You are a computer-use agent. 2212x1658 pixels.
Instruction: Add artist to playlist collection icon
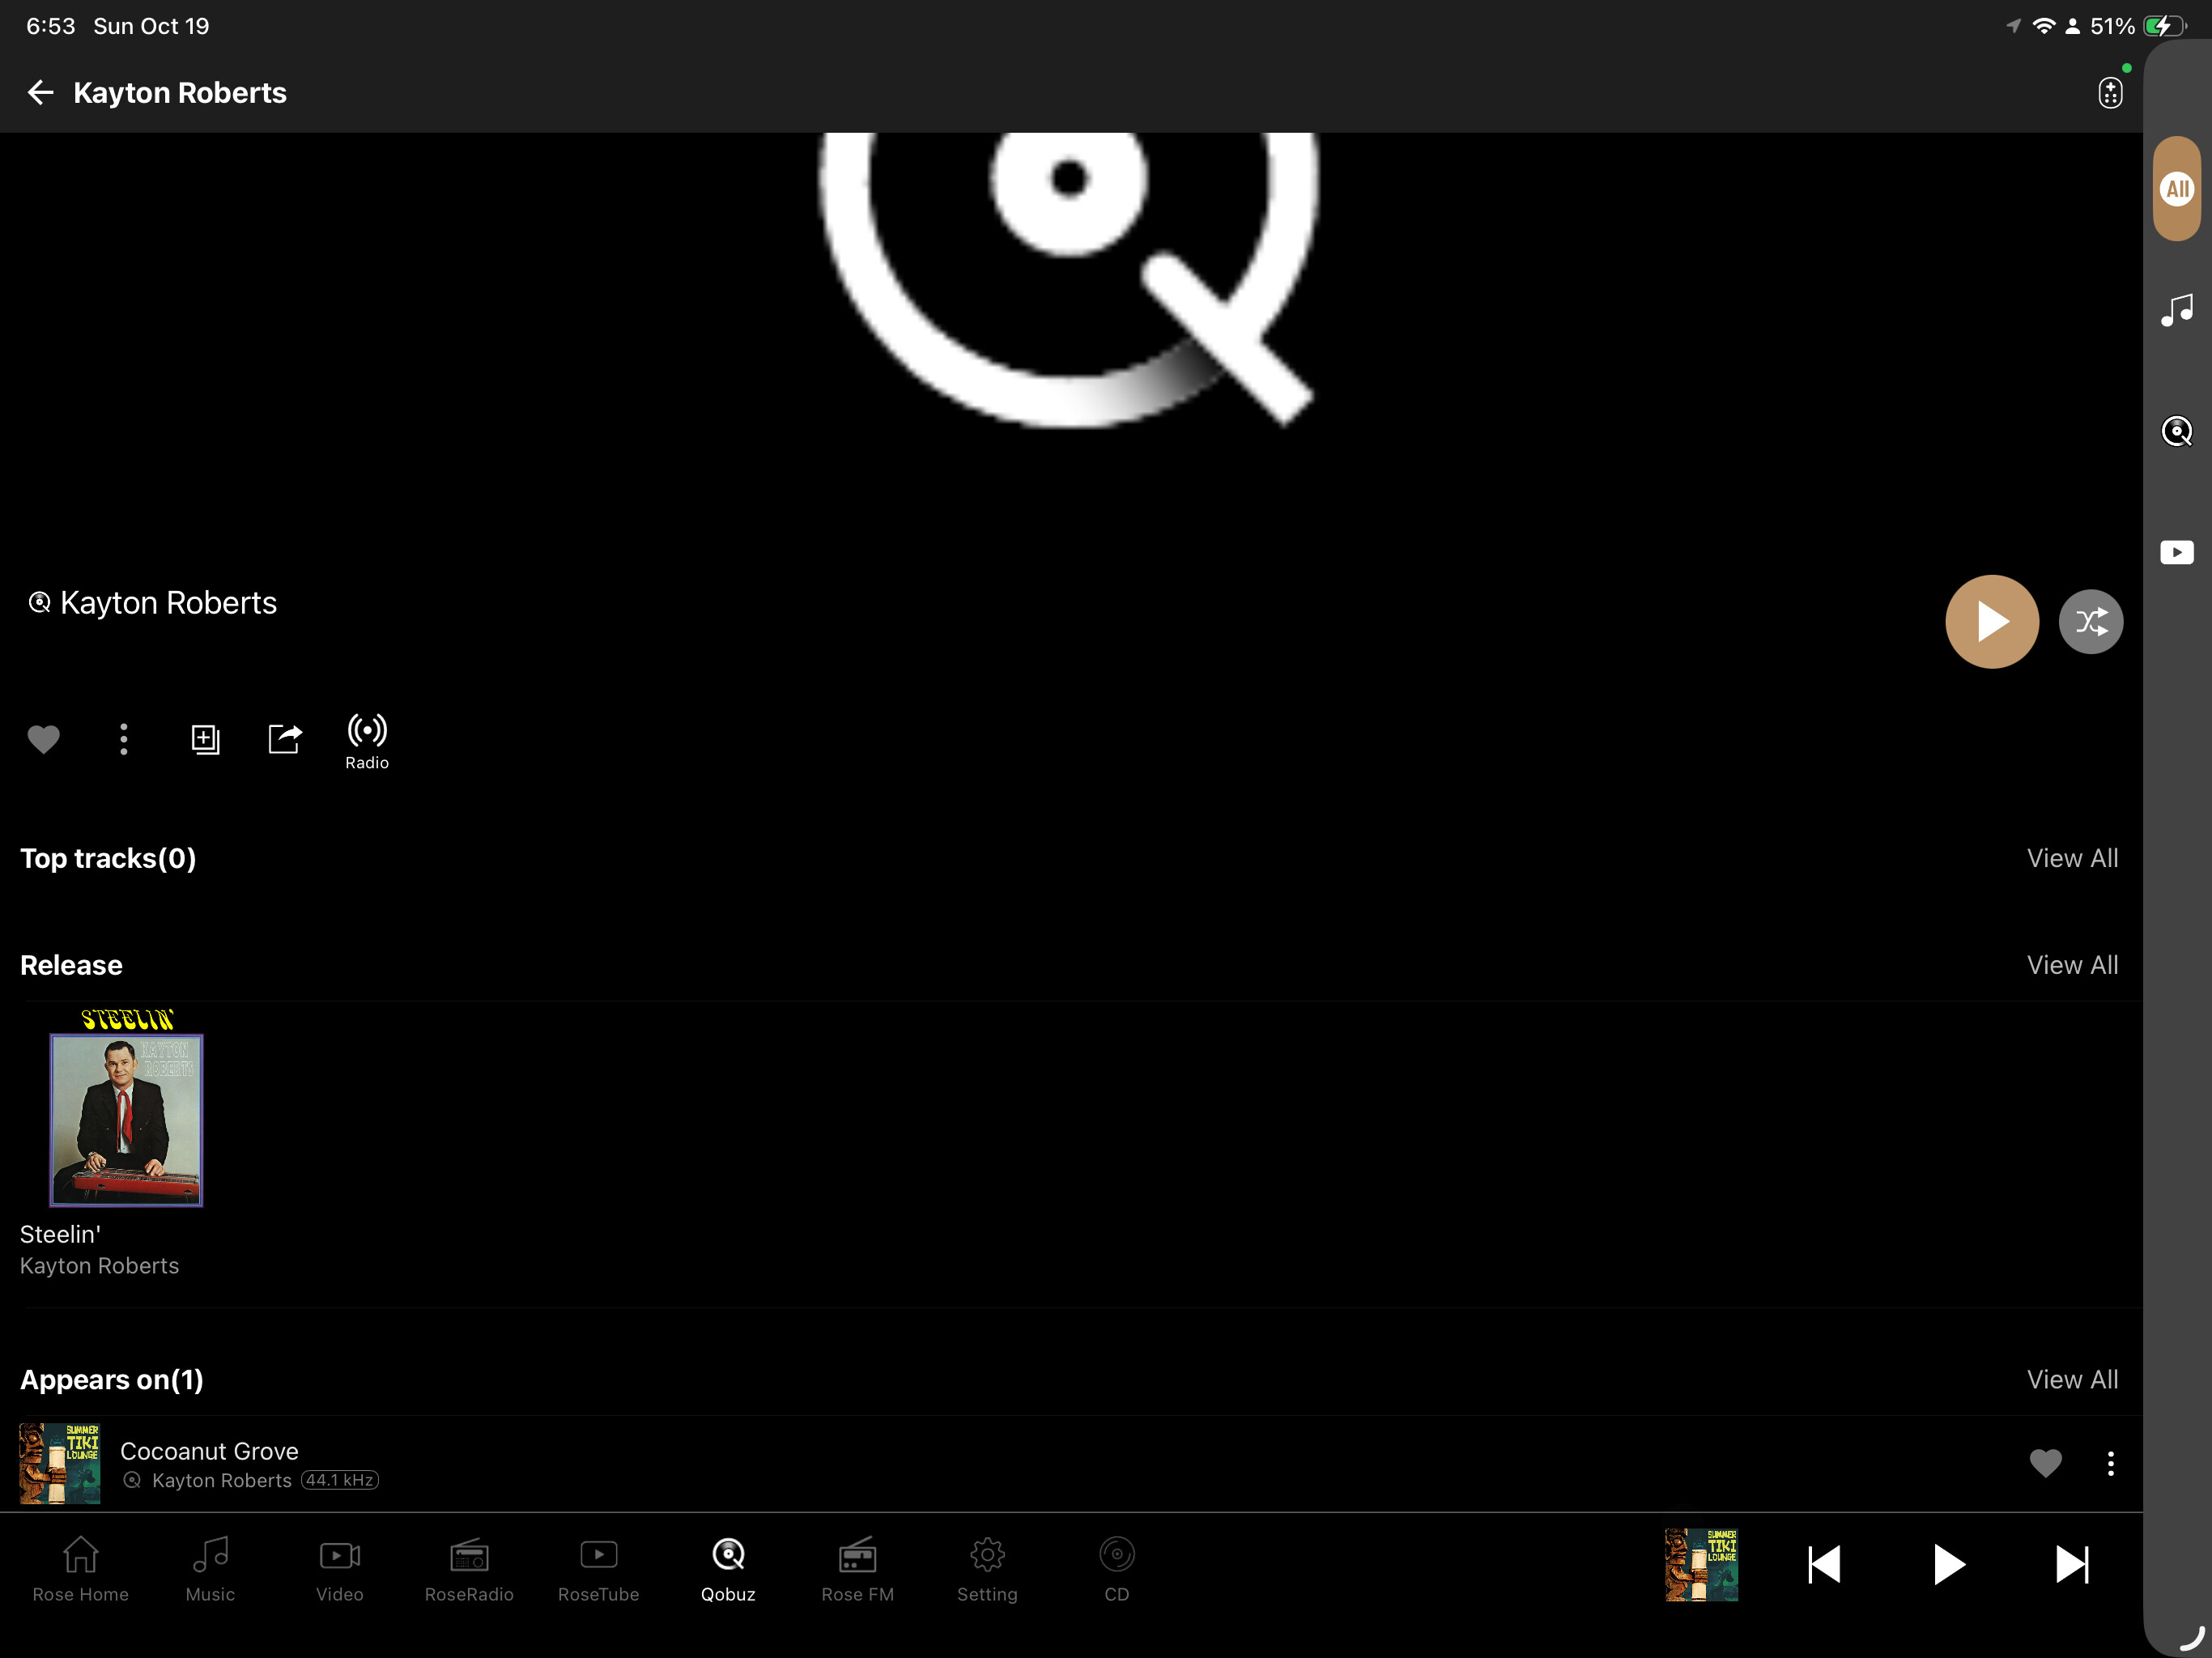coord(205,739)
